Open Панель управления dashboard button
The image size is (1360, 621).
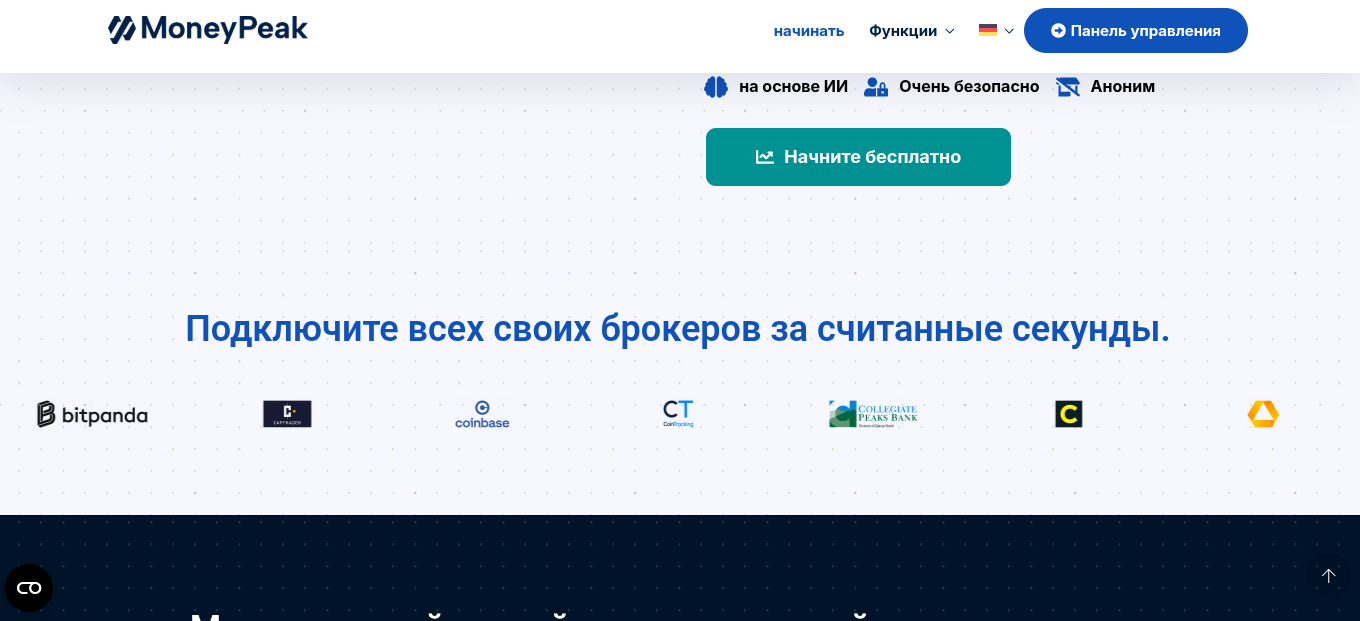coord(1136,31)
